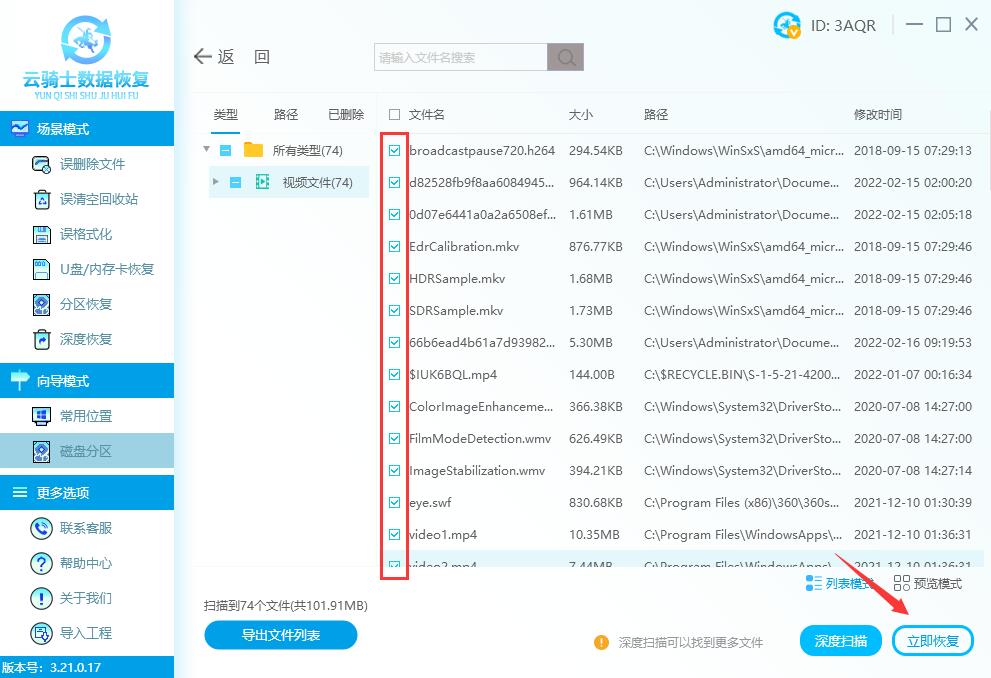Screen dimensions: 991x678
Task: Click the 扫描到74个文件 summary text
Action: (286, 605)
